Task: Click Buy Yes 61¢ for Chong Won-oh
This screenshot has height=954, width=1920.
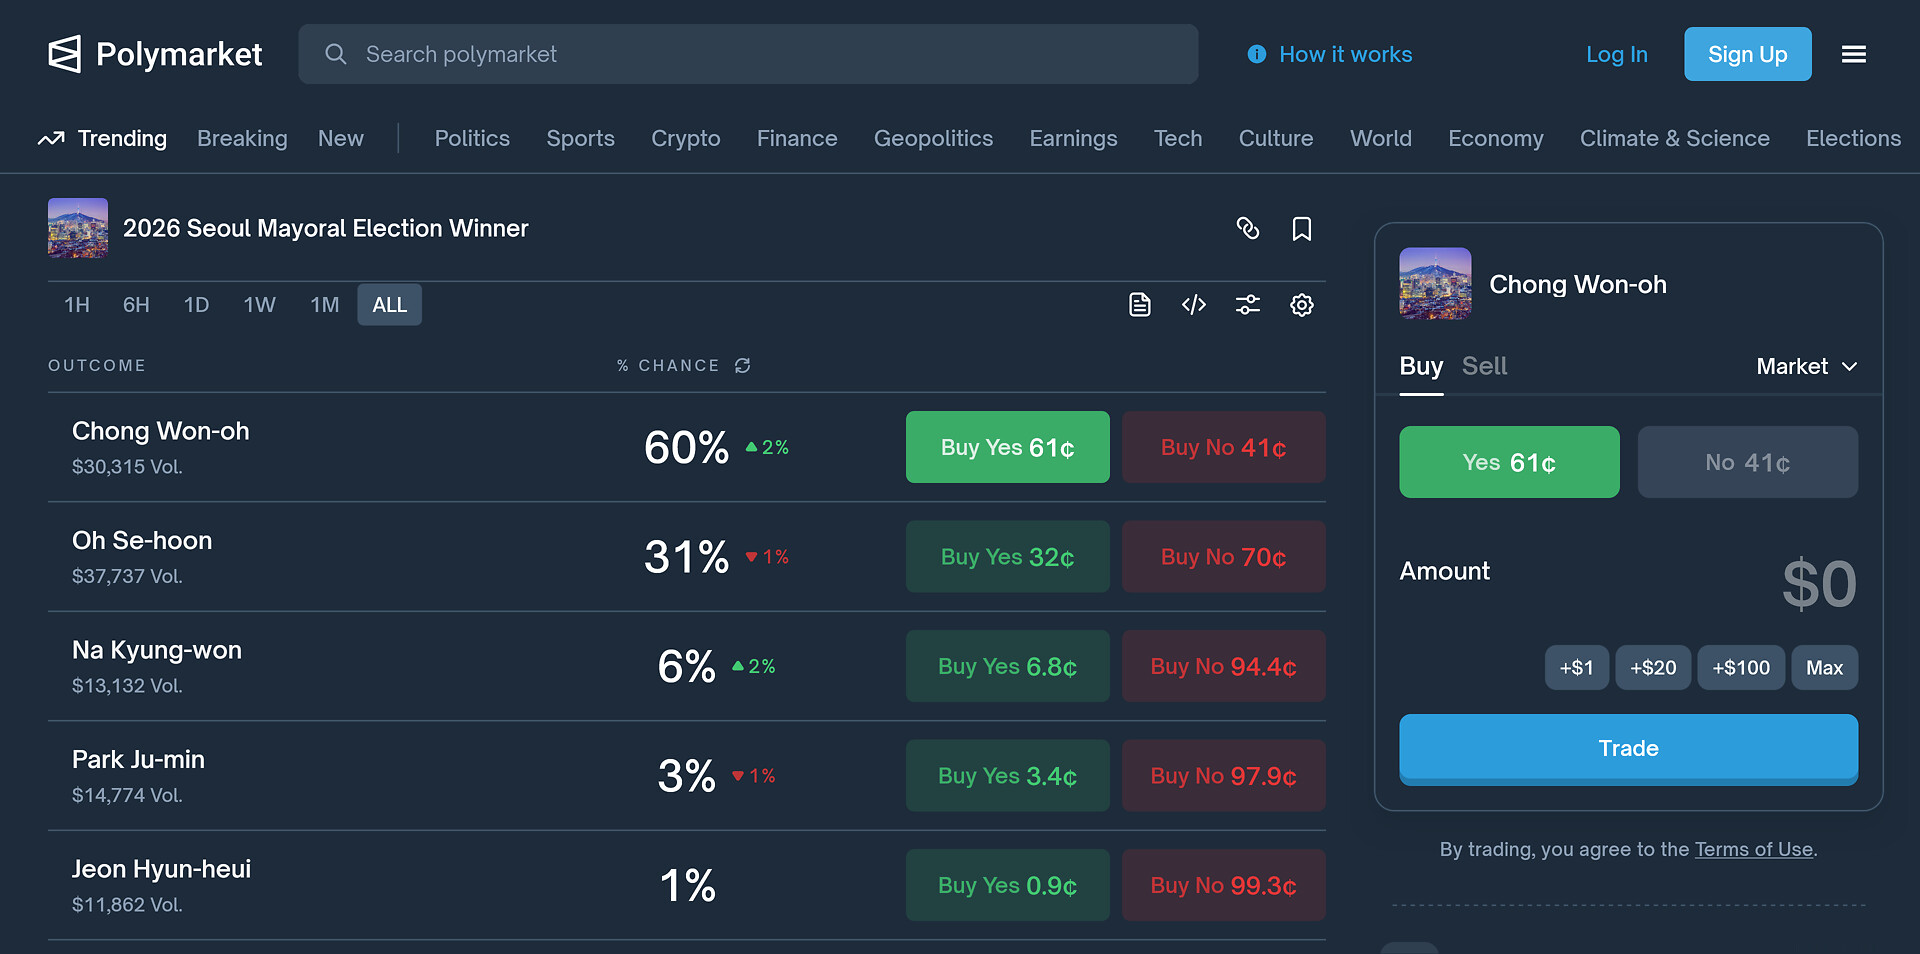Action: (1008, 447)
